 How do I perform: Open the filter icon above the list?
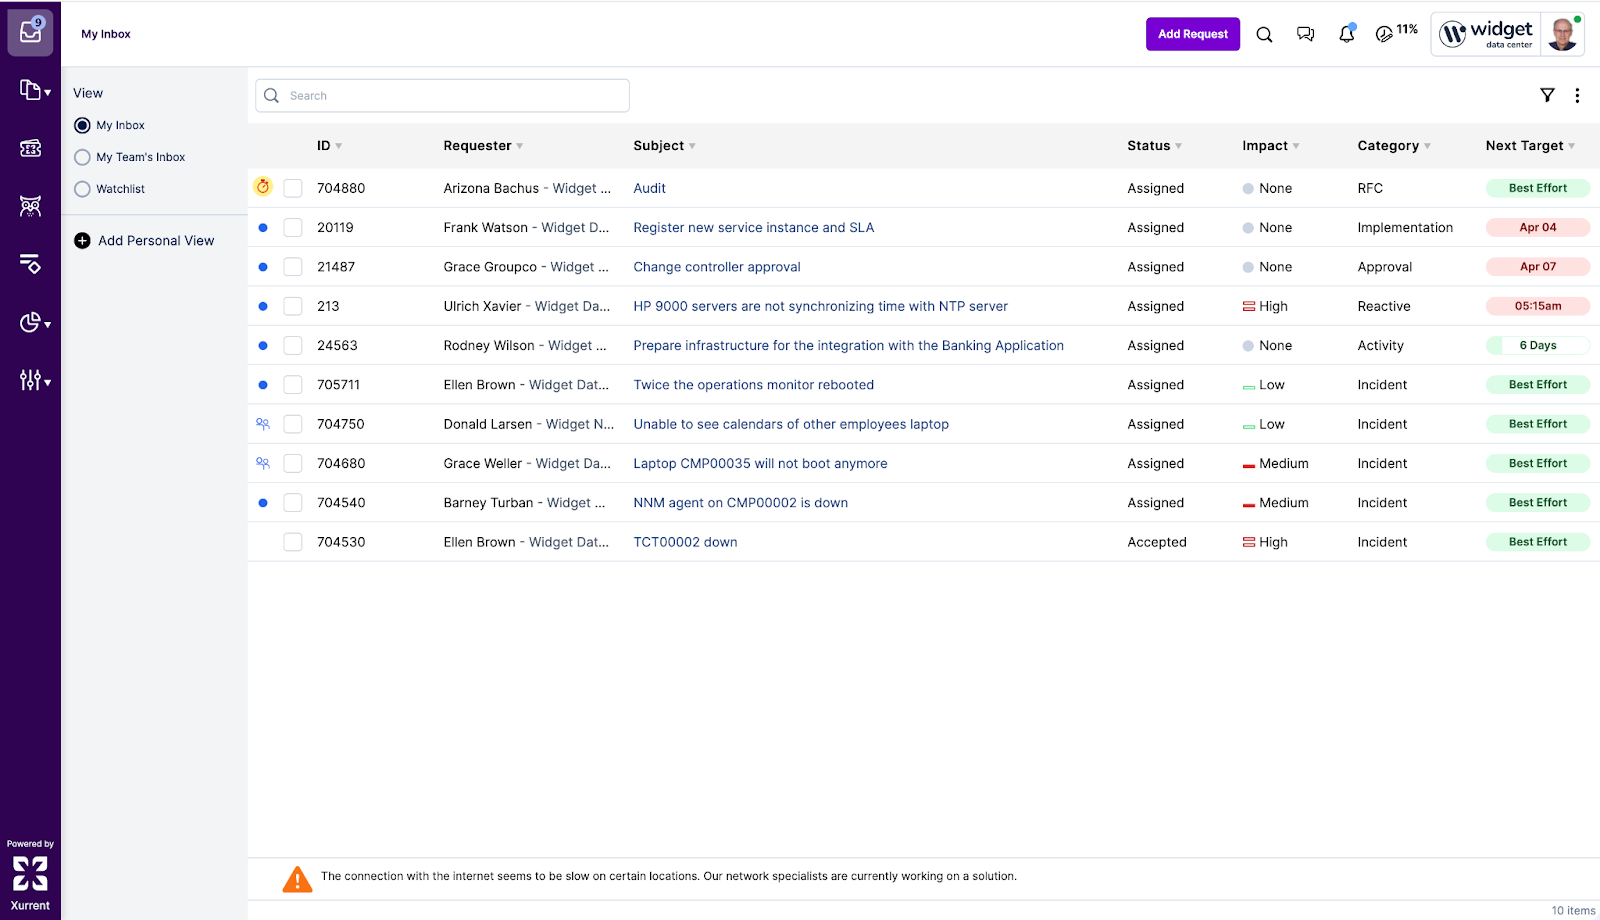point(1547,95)
